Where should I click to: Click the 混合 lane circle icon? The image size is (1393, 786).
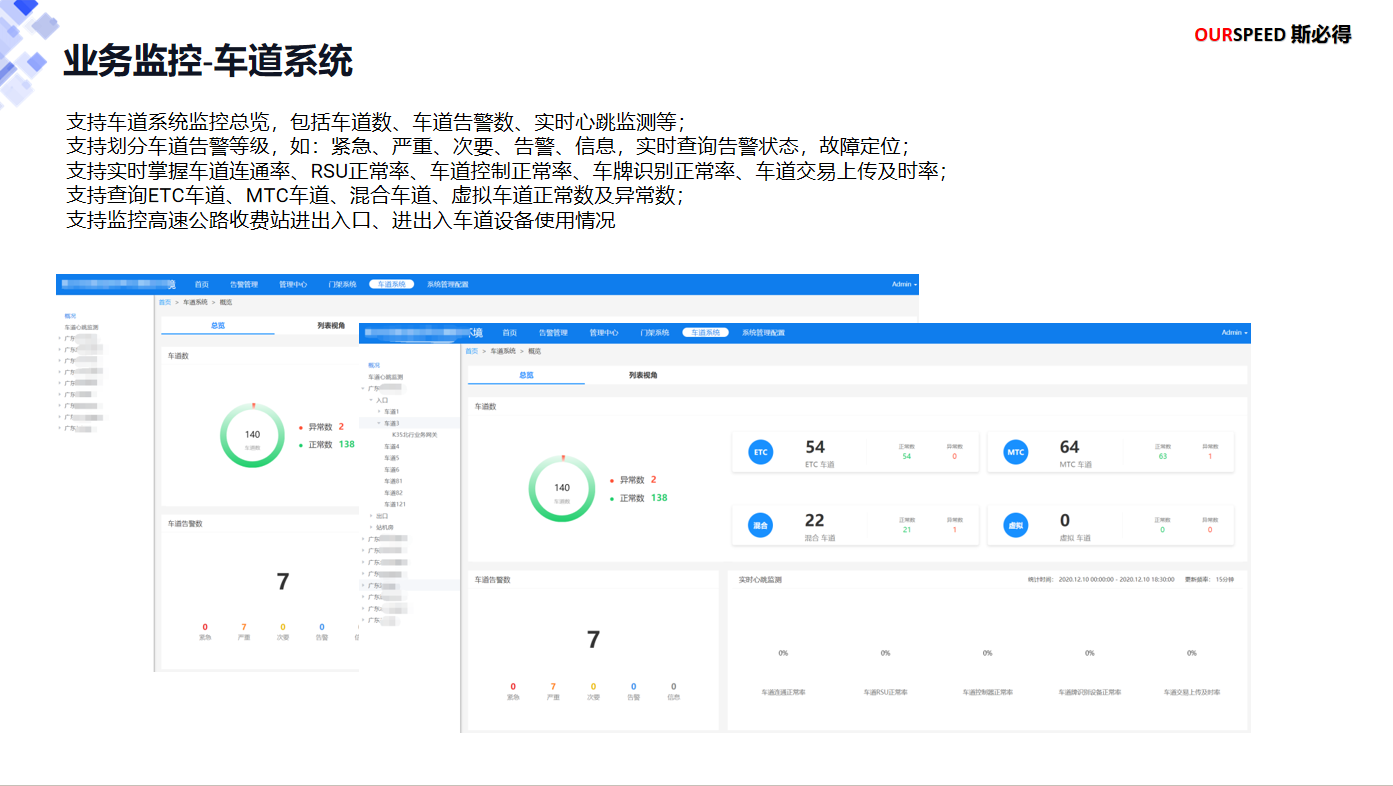(x=761, y=525)
